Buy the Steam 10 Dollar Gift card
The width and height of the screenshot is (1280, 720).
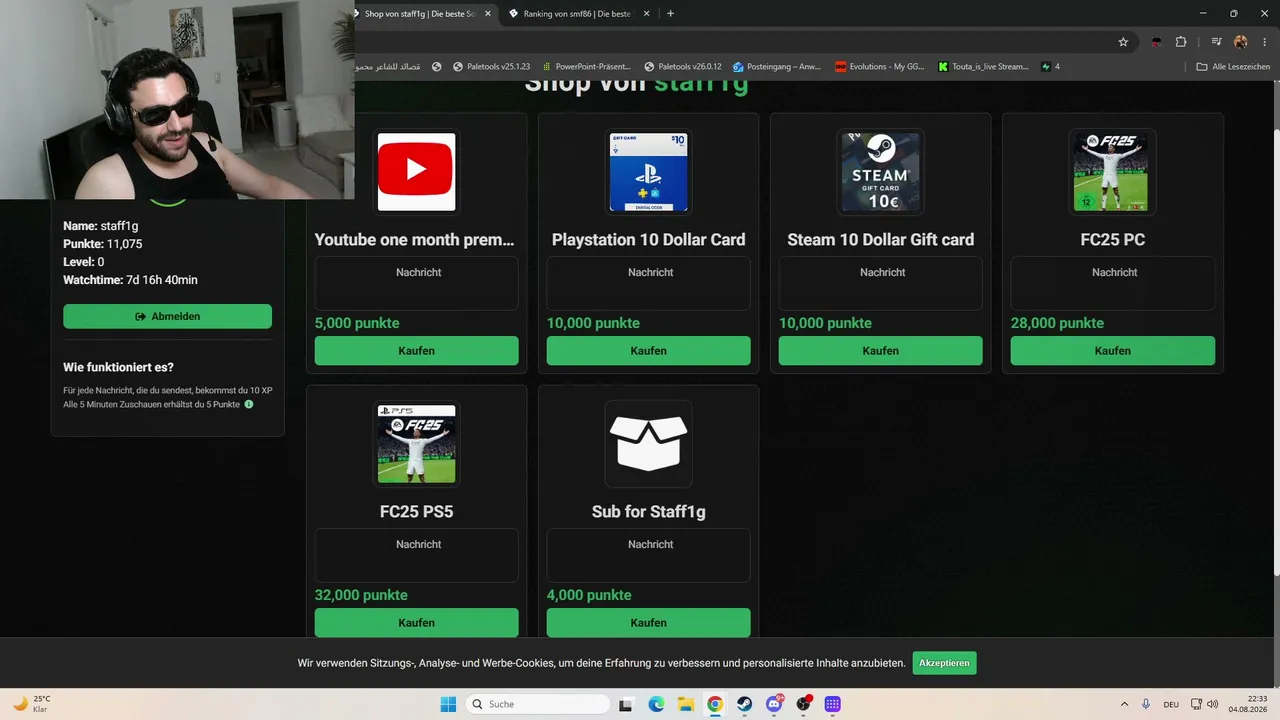pos(880,351)
